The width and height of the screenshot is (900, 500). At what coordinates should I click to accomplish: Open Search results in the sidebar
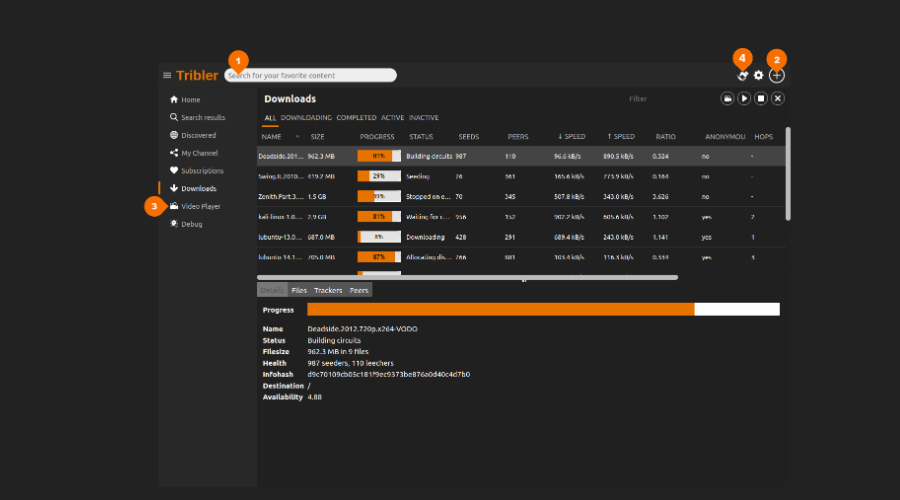click(203, 118)
